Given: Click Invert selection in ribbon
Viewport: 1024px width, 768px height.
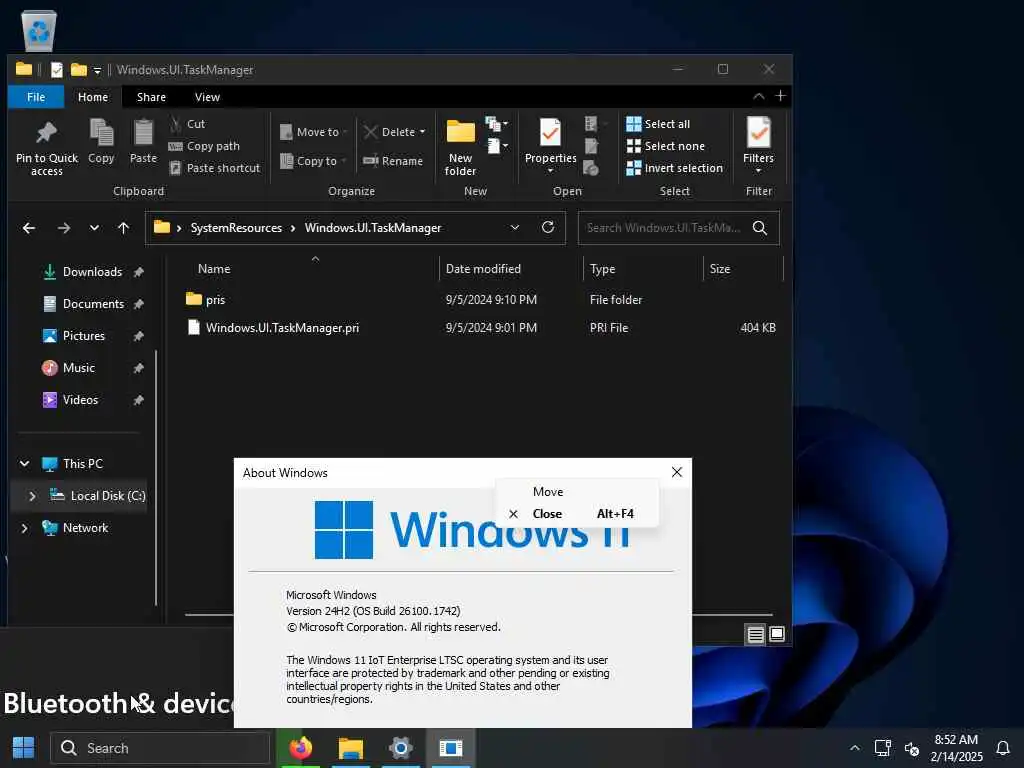Looking at the screenshot, I should click(675, 168).
